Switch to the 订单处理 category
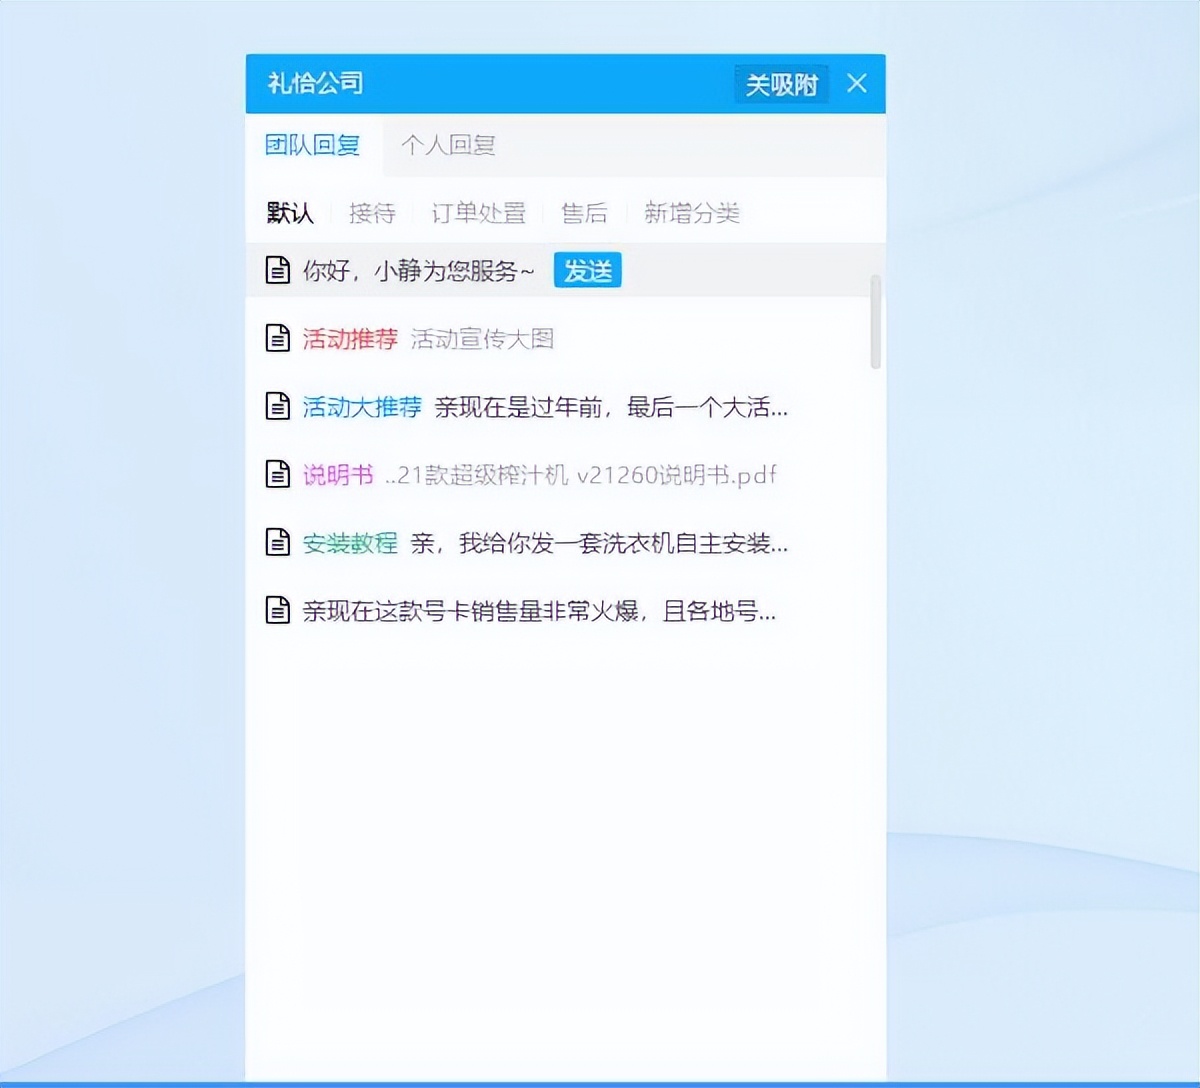The height and width of the screenshot is (1088, 1200). point(479,212)
